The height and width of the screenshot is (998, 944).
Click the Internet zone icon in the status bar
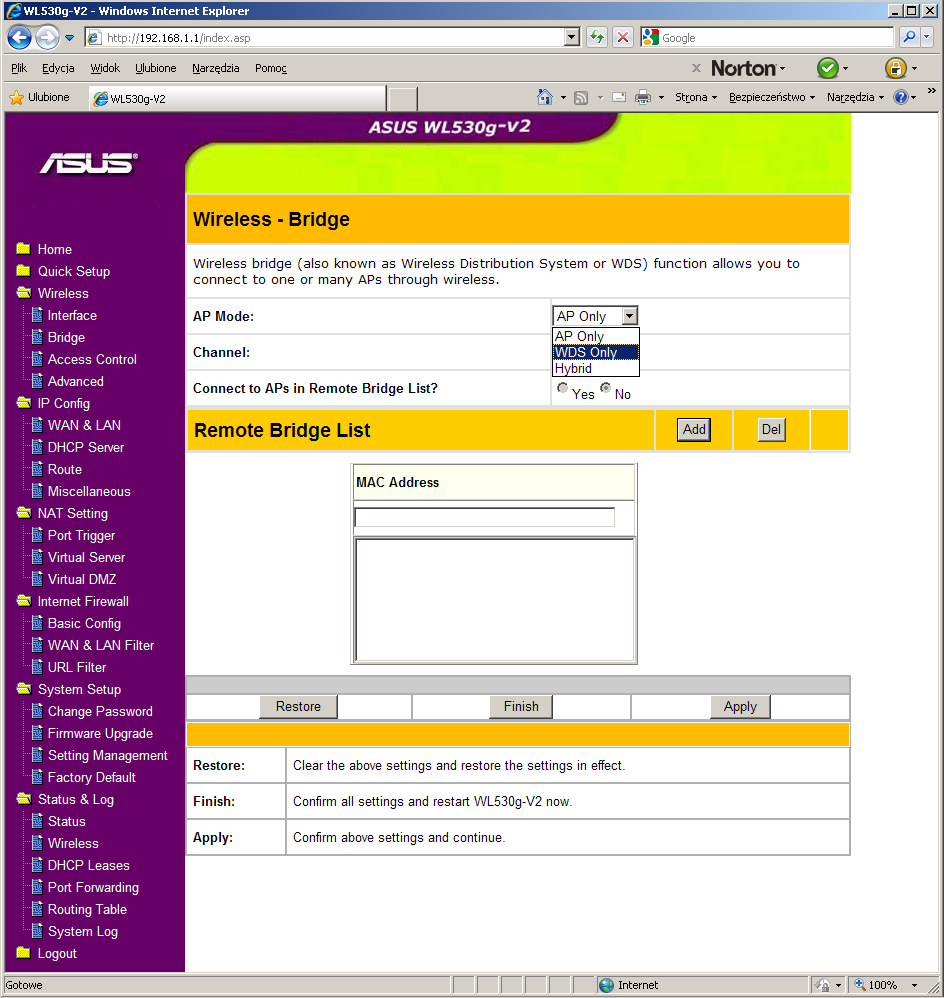607,985
